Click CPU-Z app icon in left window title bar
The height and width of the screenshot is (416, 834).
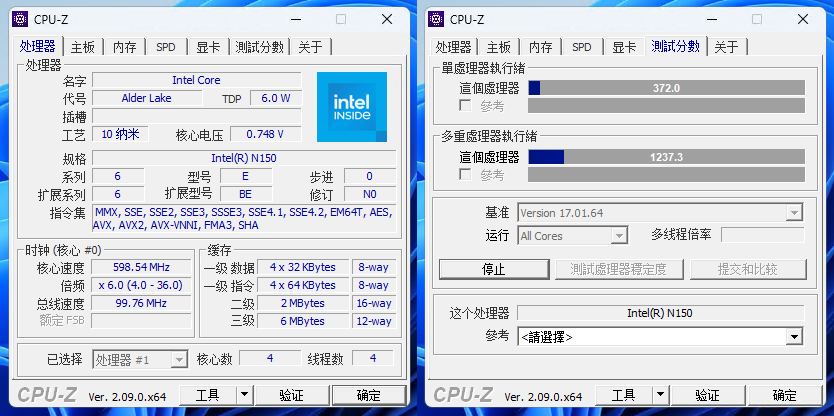point(20,19)
